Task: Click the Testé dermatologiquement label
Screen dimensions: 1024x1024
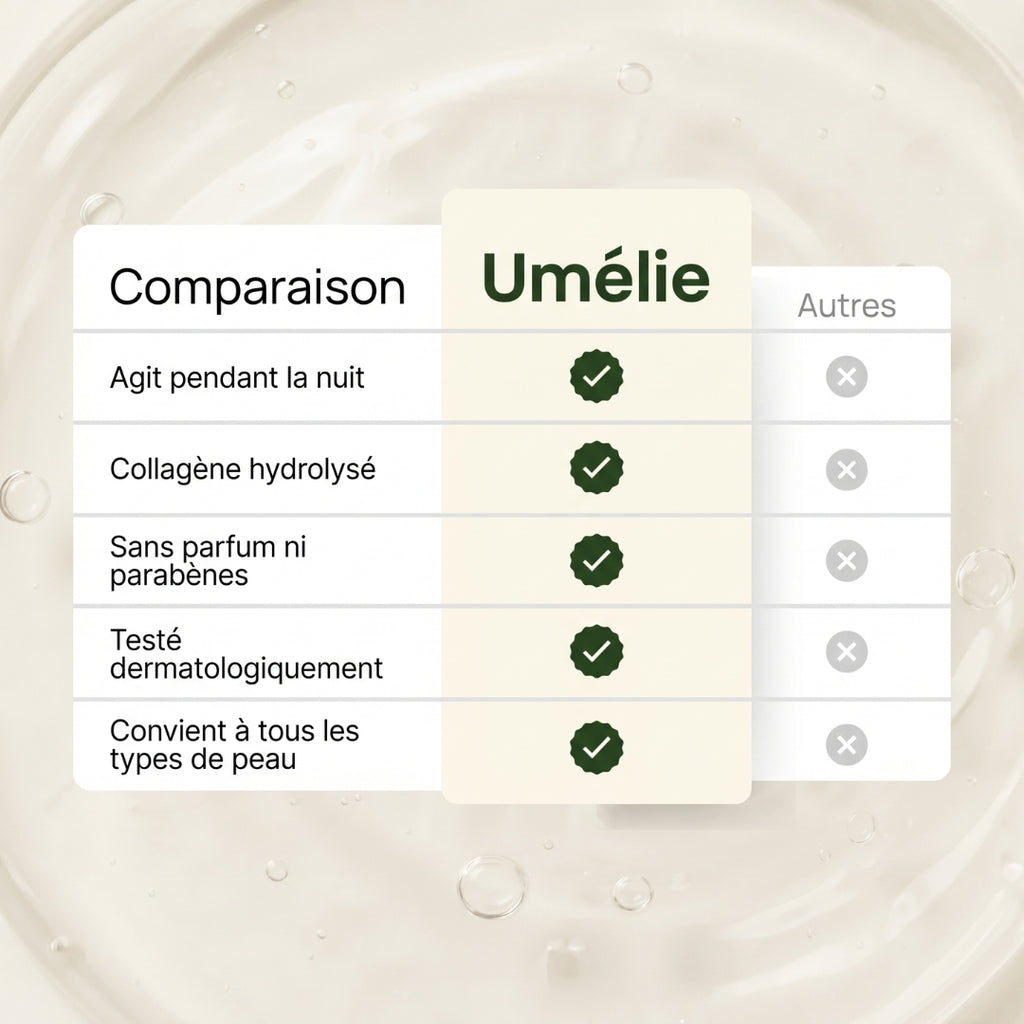Action: 246,654
